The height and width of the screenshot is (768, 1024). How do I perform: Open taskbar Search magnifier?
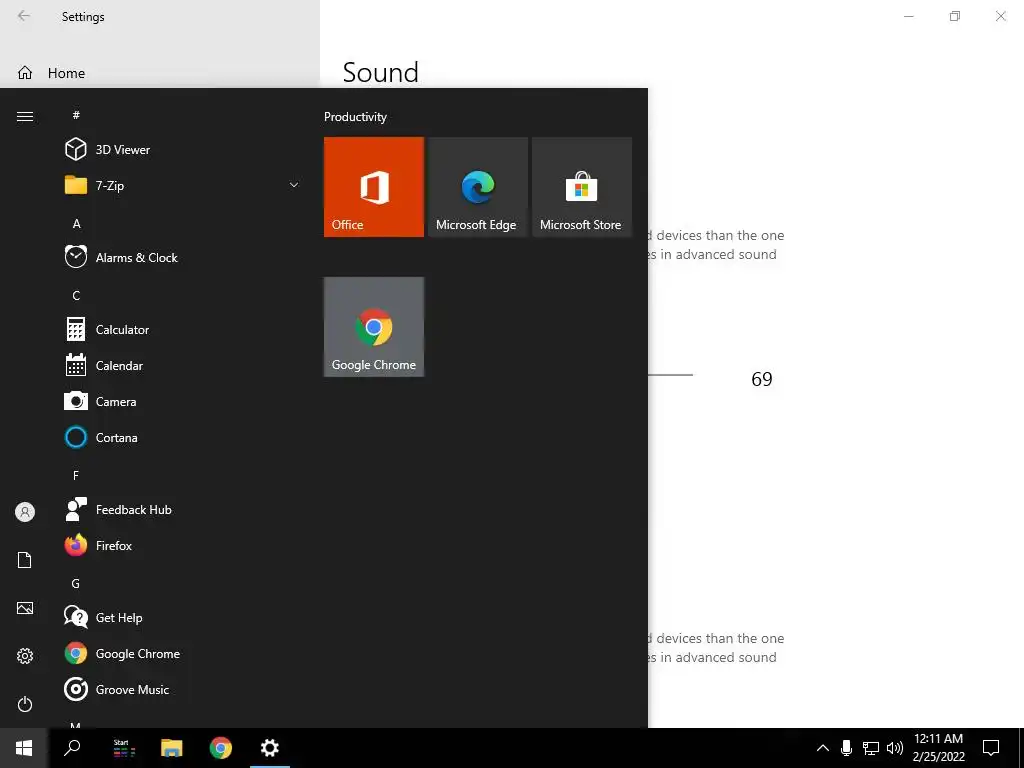click(x=72, y=748)
